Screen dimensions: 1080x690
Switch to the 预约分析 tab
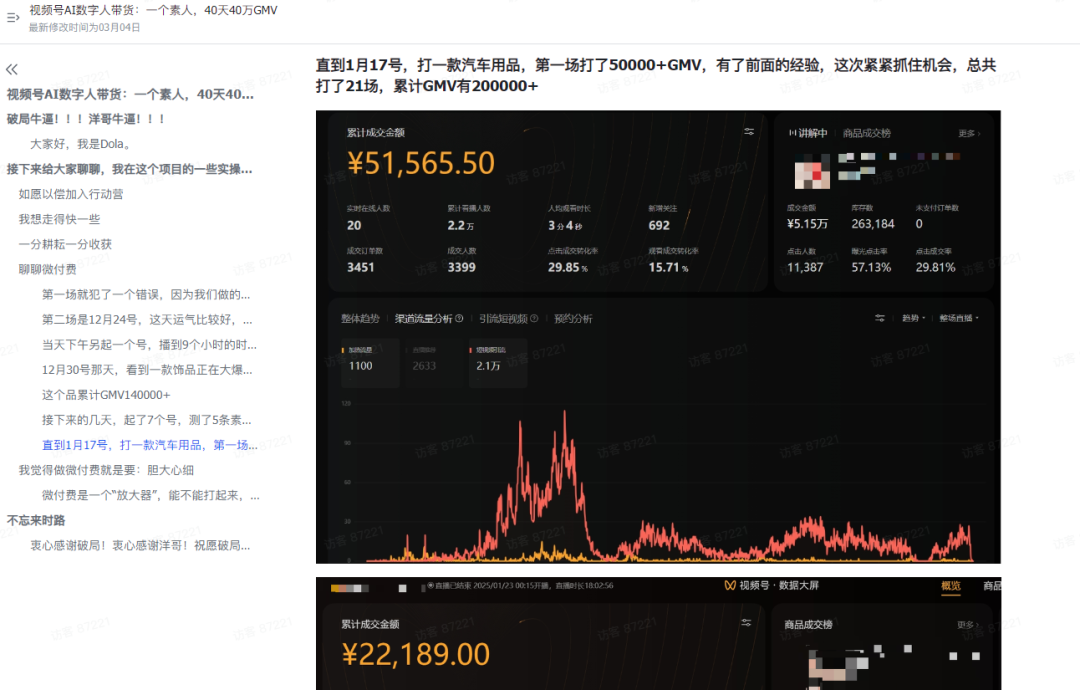click(573, 319)
